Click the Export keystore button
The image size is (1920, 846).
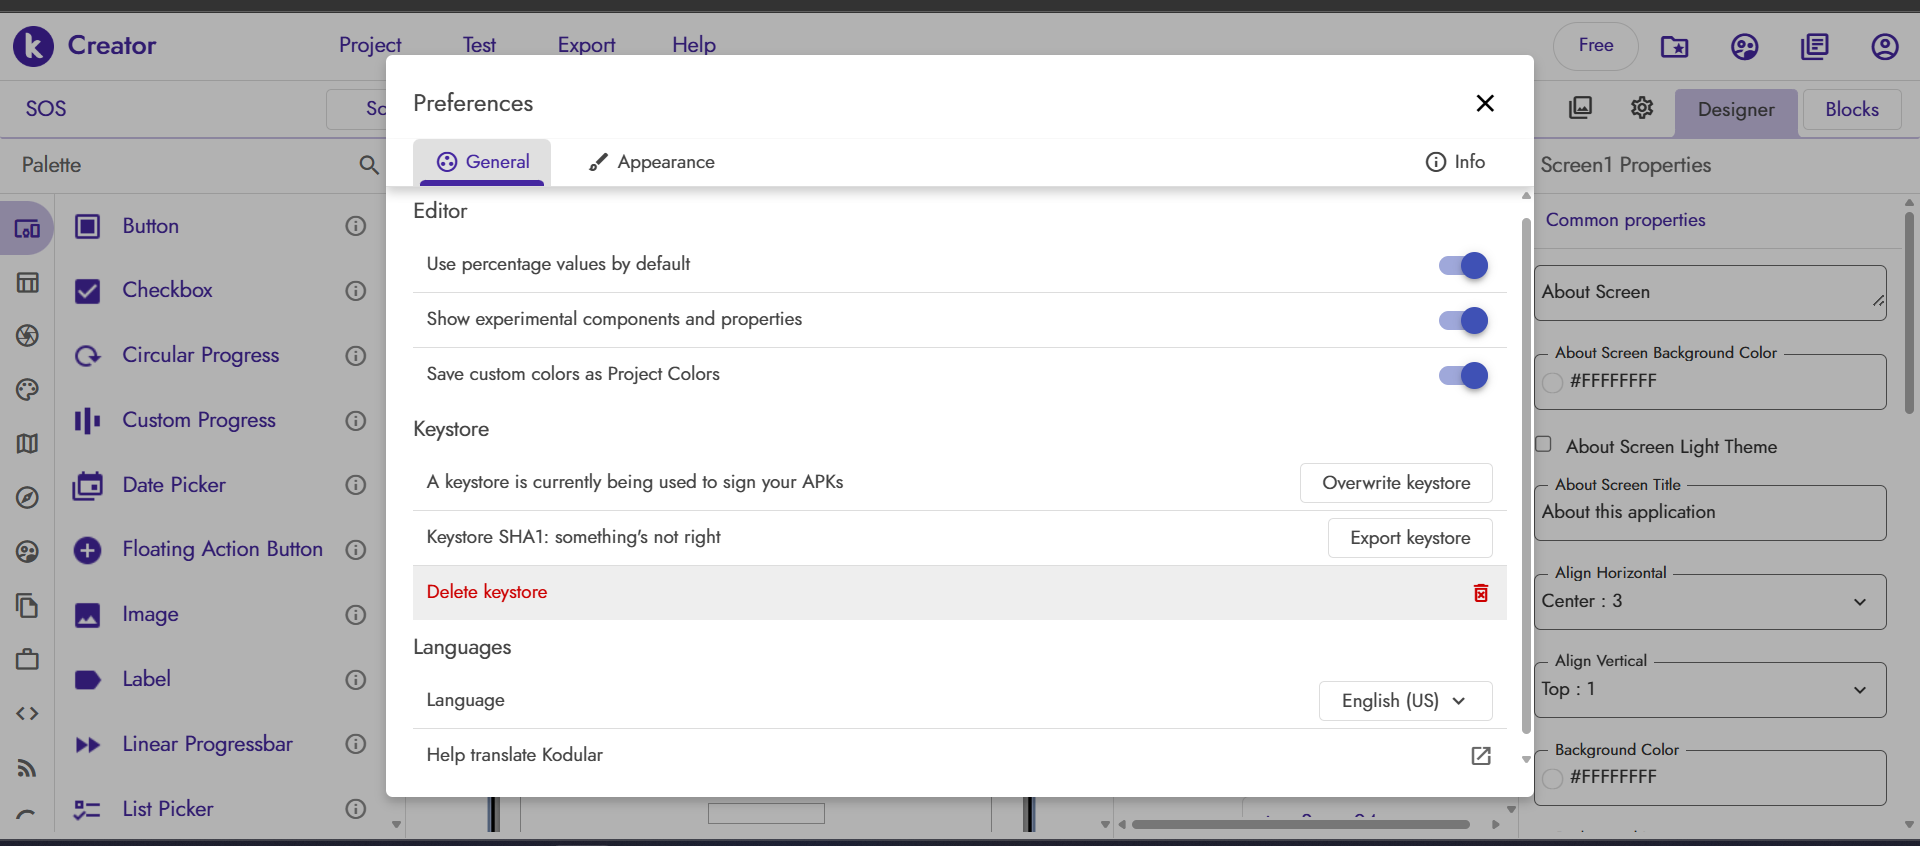[1409, 538]
